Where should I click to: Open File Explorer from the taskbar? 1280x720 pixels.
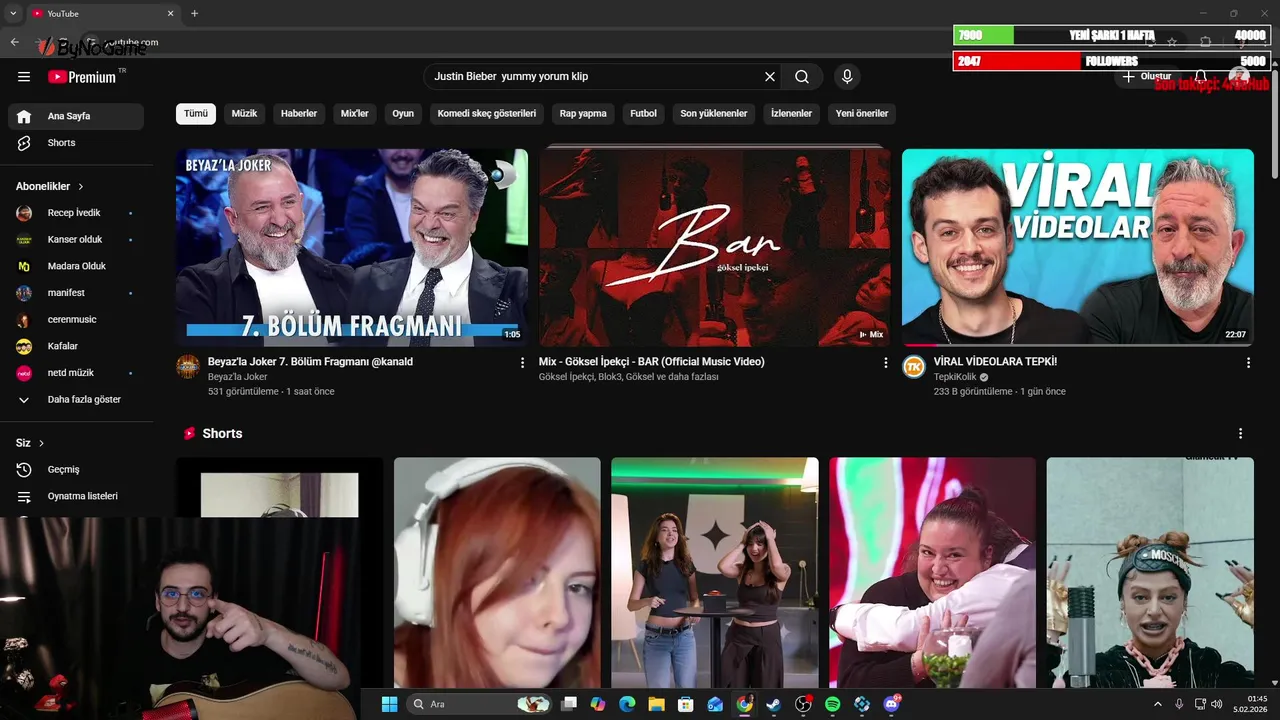click(656, 704)
